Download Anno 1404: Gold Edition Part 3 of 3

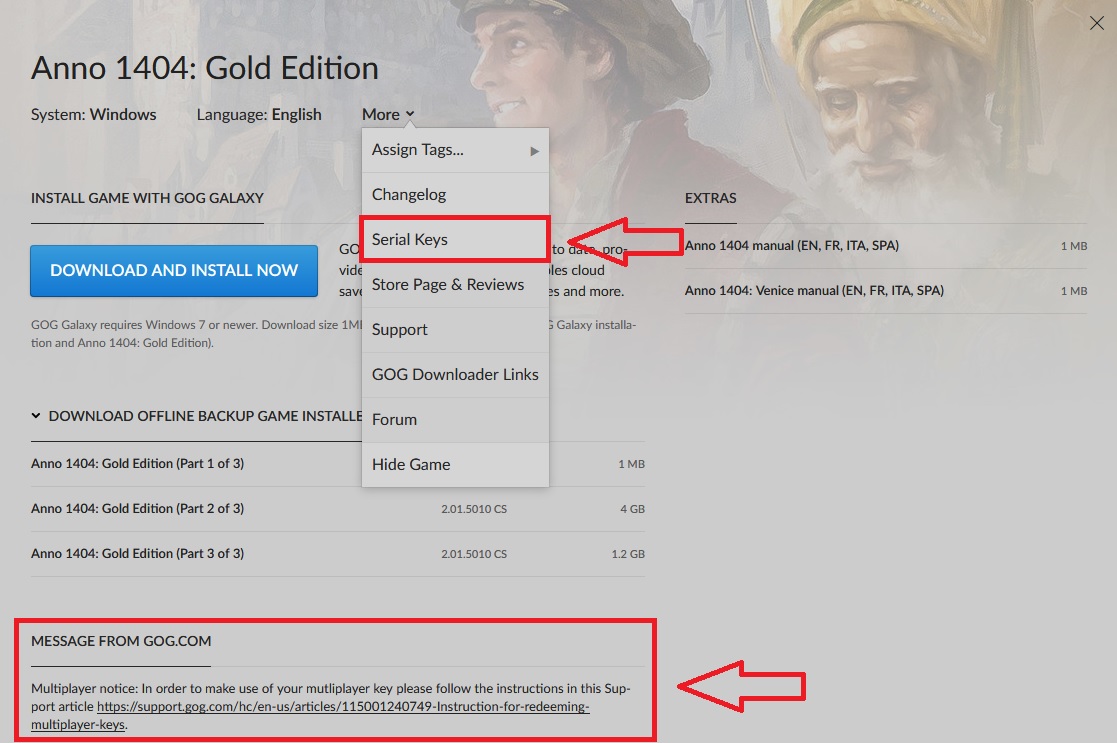click(x=338, y=554)
